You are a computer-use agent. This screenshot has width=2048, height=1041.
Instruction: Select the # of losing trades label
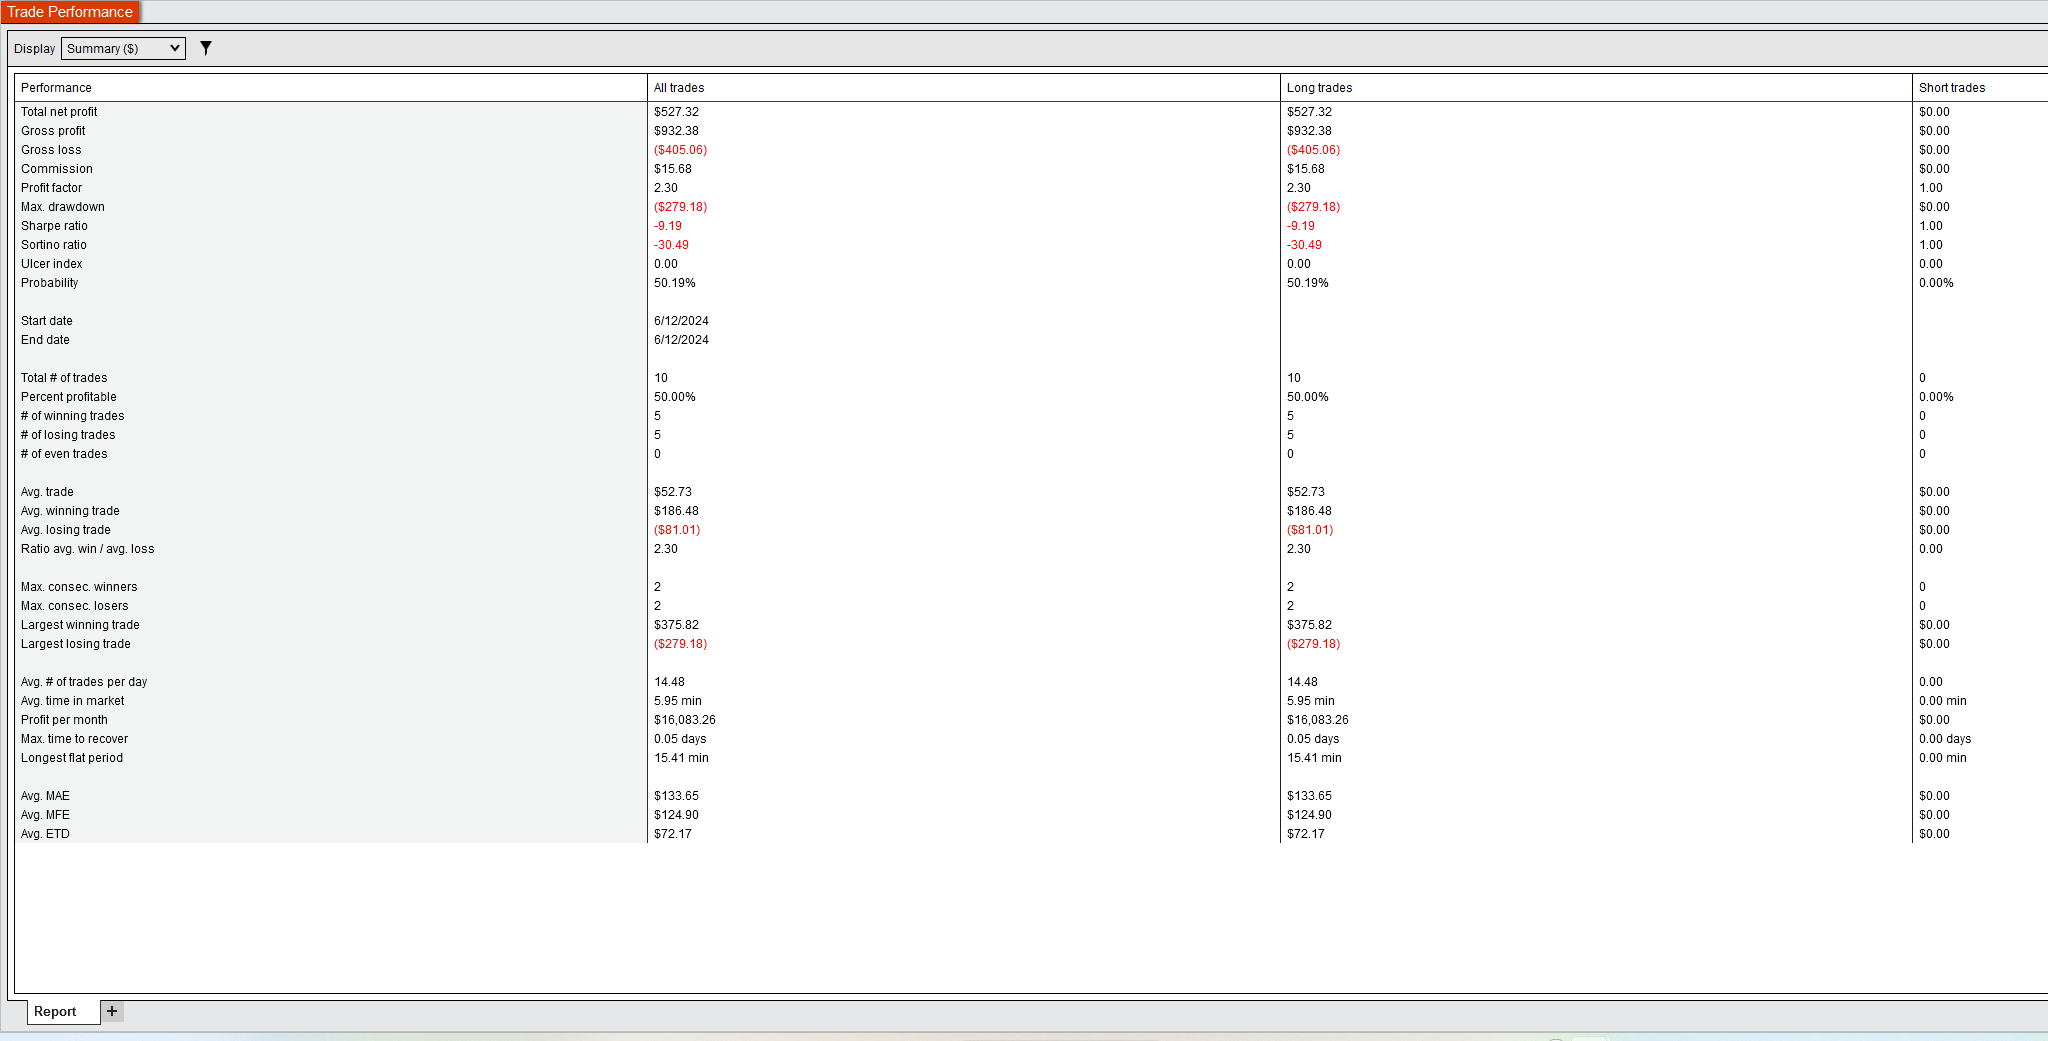pyautogui.click(x=68, y=435)
